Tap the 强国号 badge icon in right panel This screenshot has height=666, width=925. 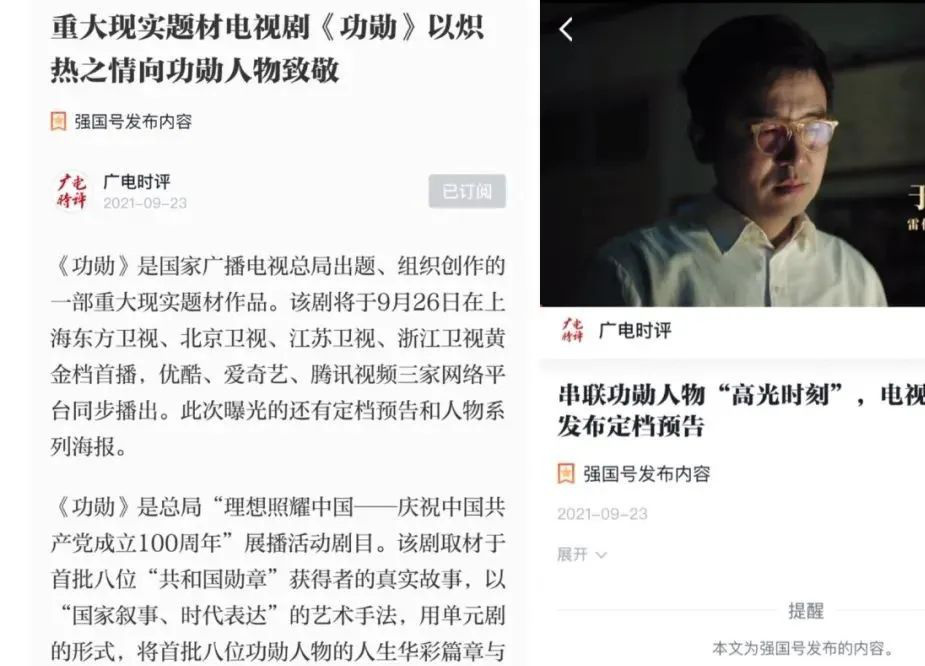pos(566,474)
